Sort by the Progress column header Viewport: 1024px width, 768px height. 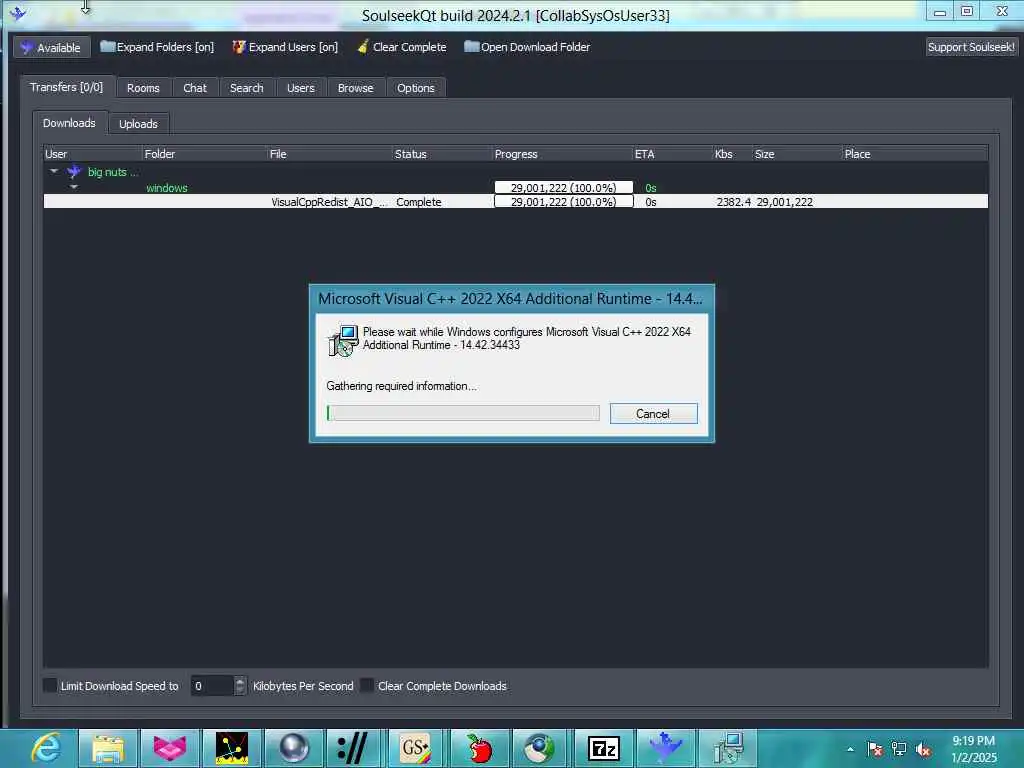[x=562, y=154]
